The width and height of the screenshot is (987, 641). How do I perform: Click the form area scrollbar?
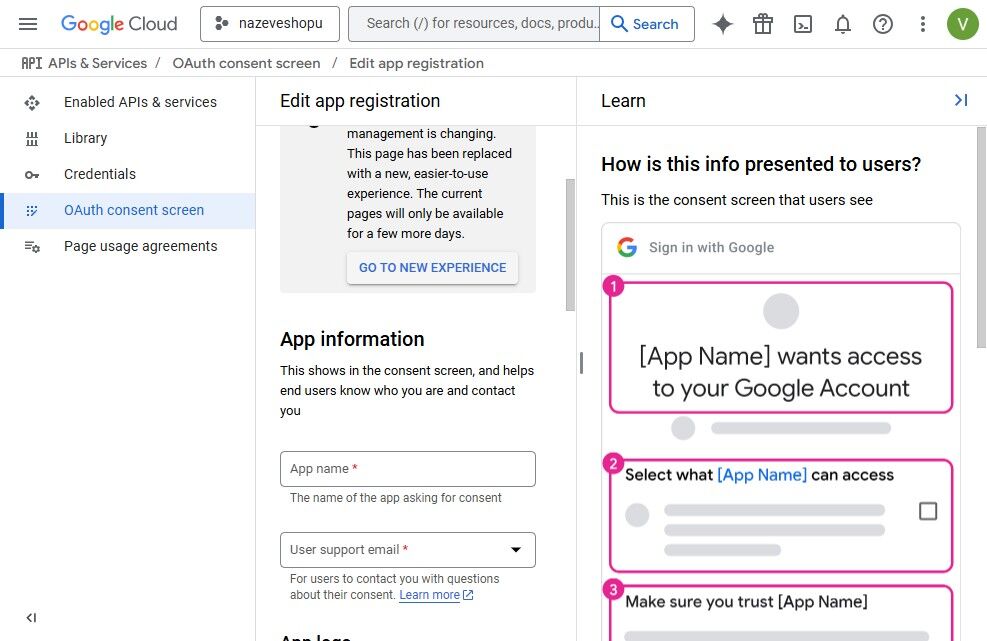[x=570, y=244]
